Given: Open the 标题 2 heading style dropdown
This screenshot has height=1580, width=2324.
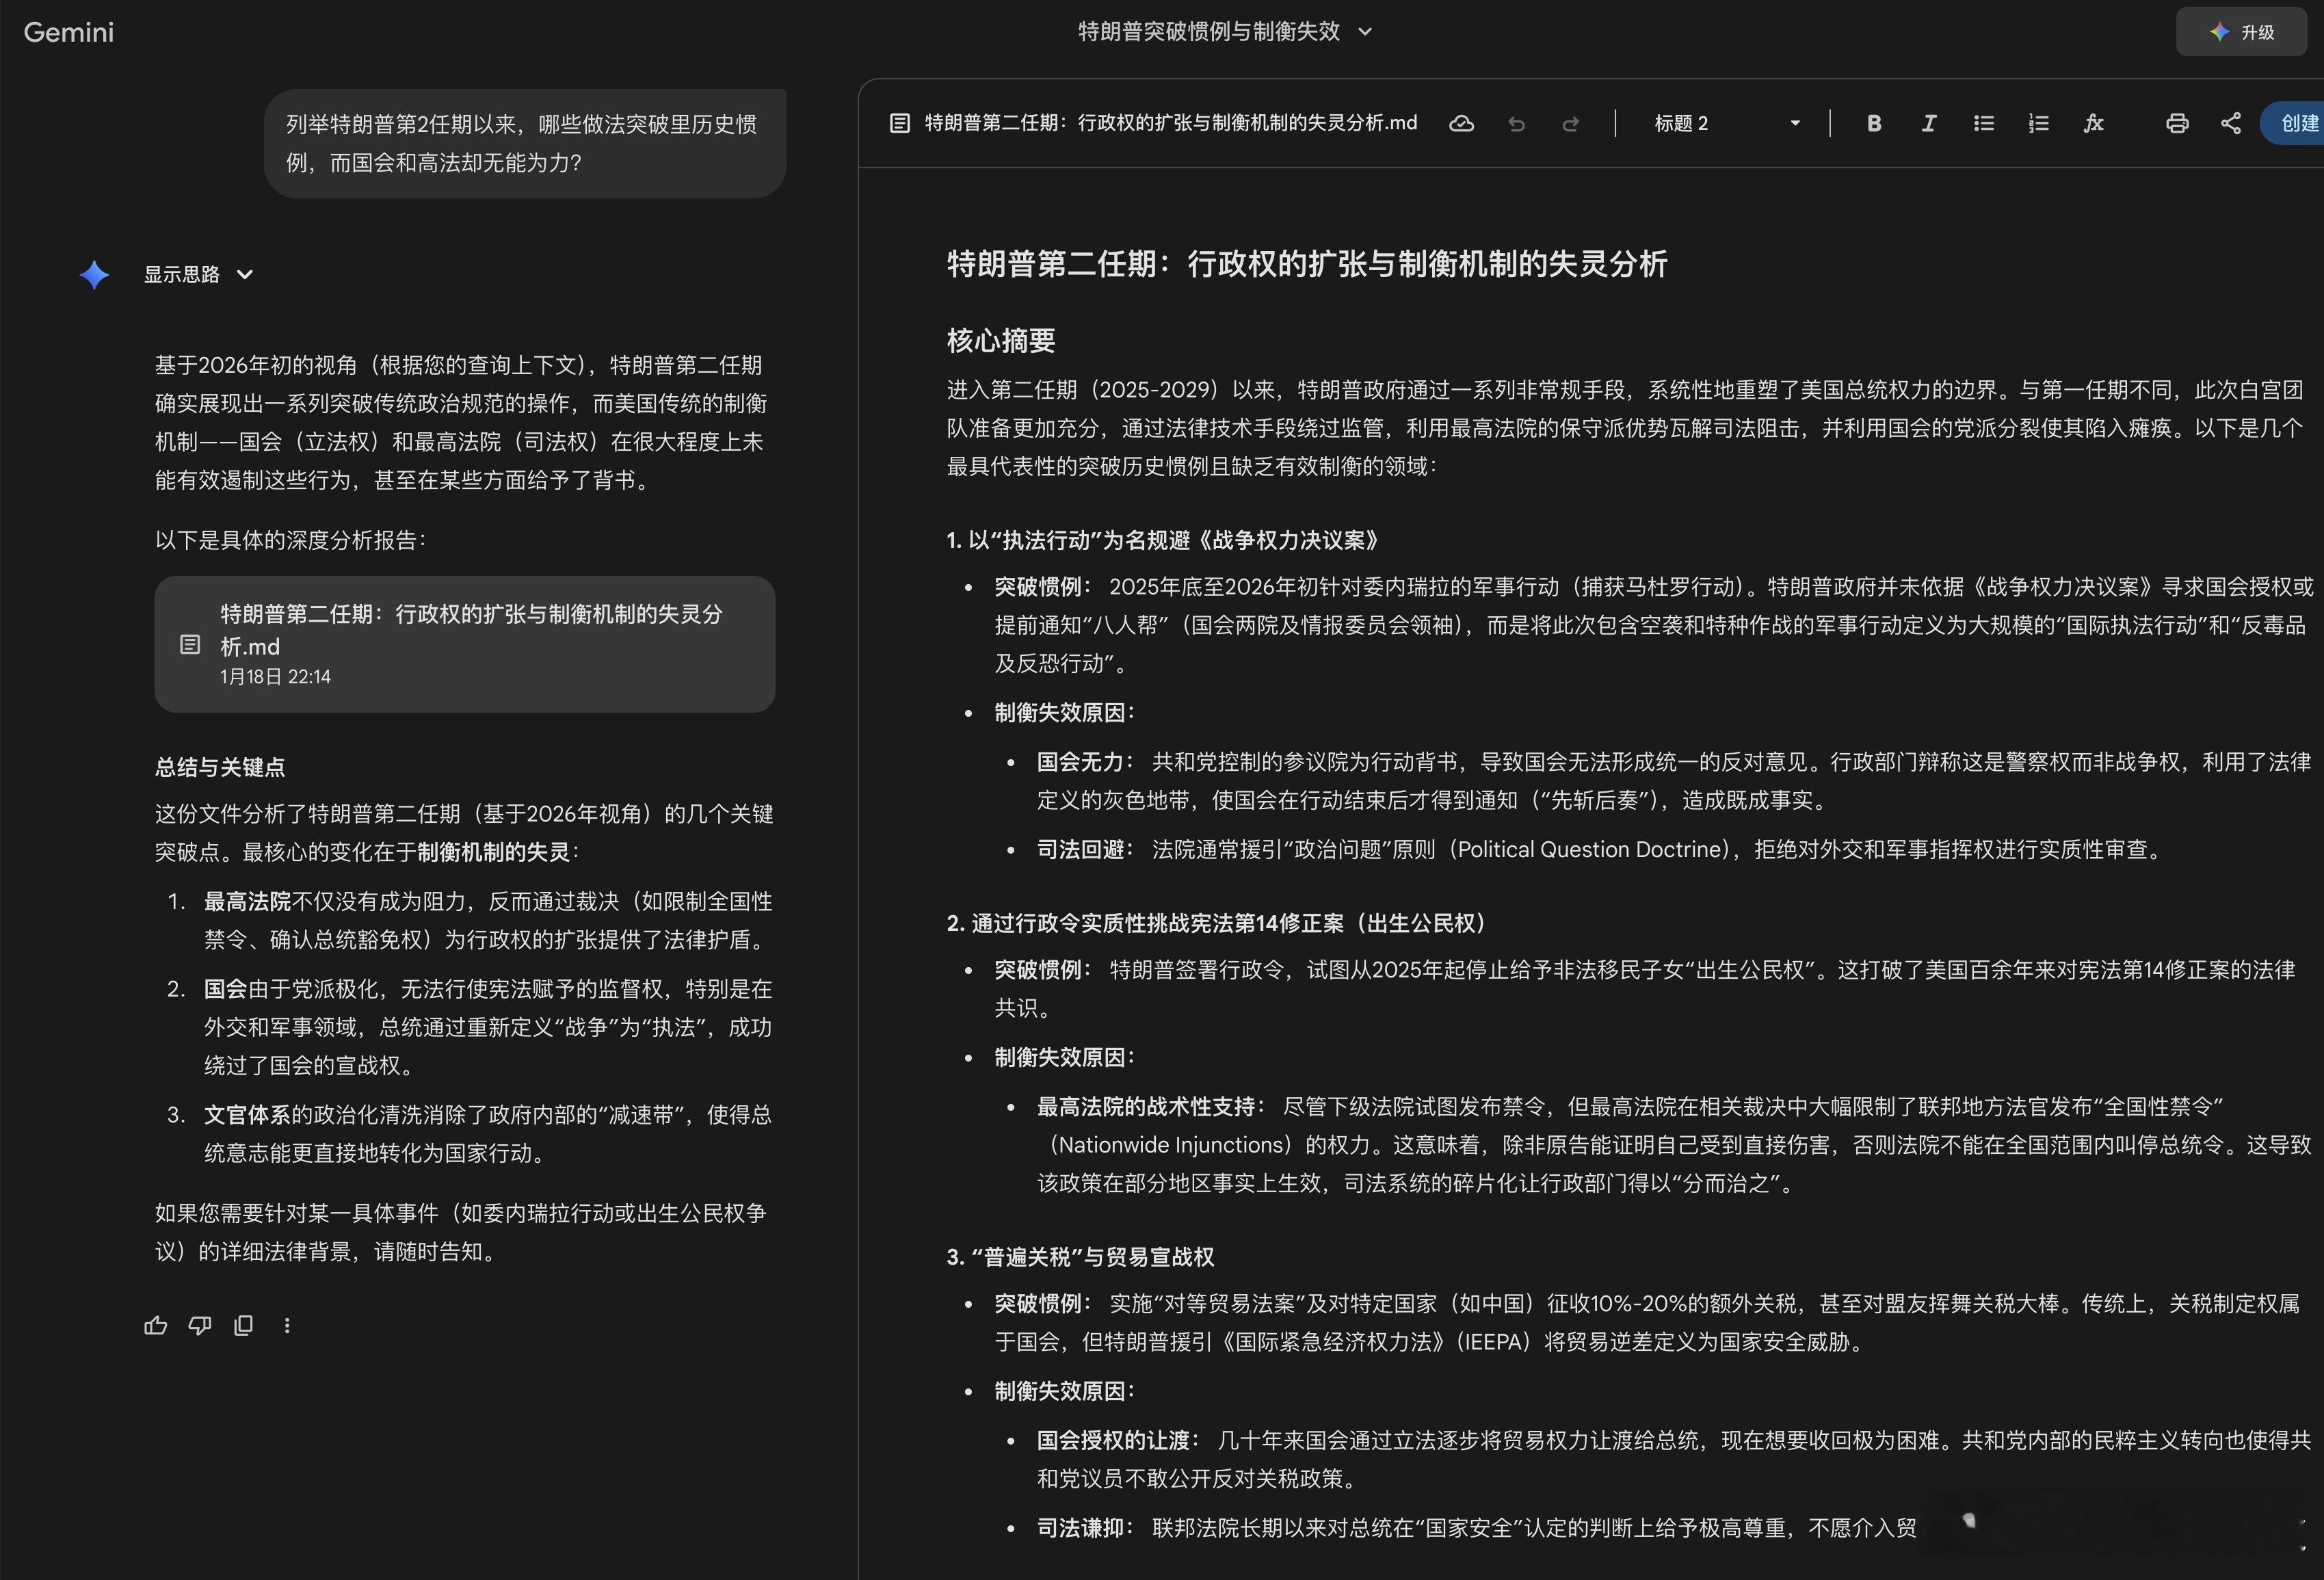Looking at the screenshot, I should tap(1725, 123).
